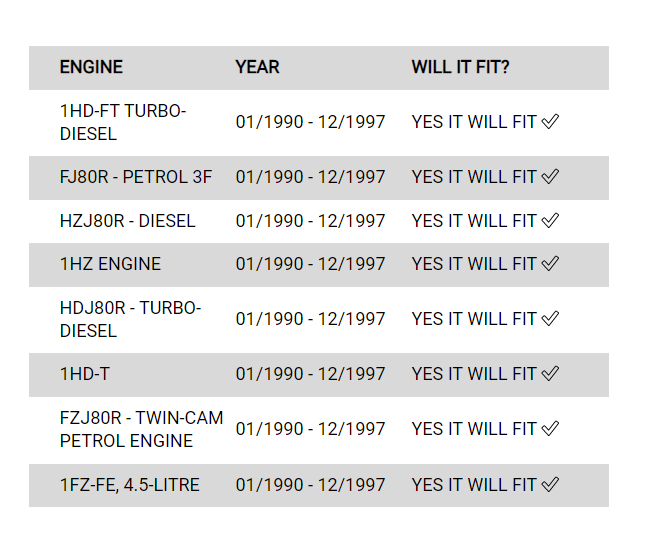Click checkmark icon in HZJ80R Diesel row
Screen dimensions: 655x552
(x=550, y=221)
